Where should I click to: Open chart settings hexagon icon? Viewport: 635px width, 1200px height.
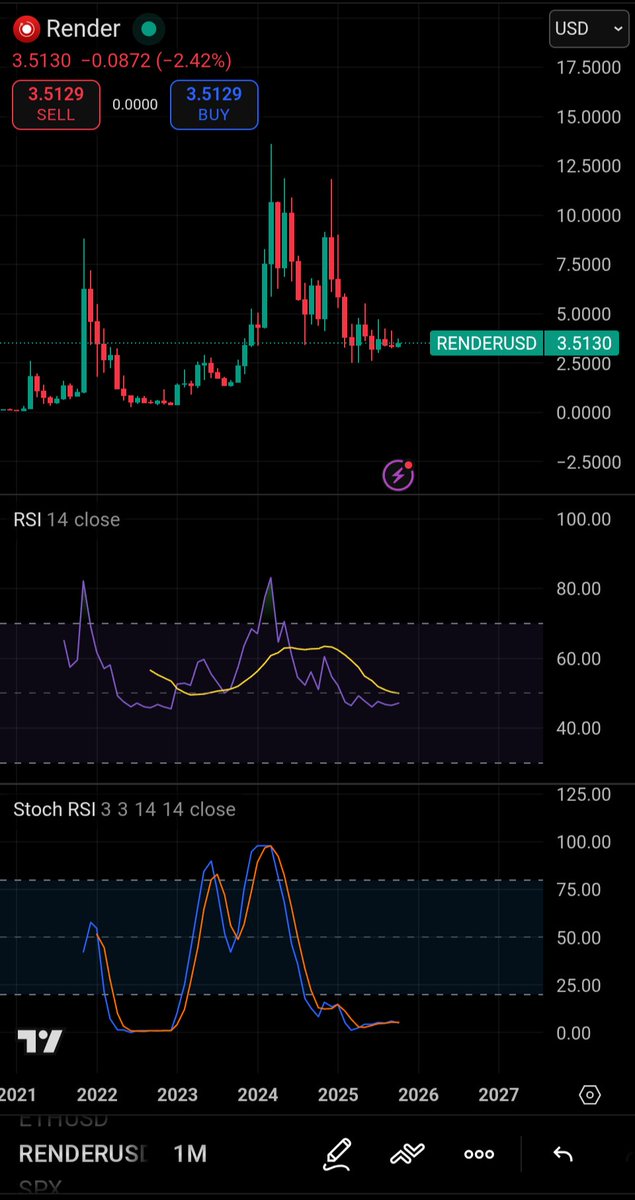(x=590, y=1094)
